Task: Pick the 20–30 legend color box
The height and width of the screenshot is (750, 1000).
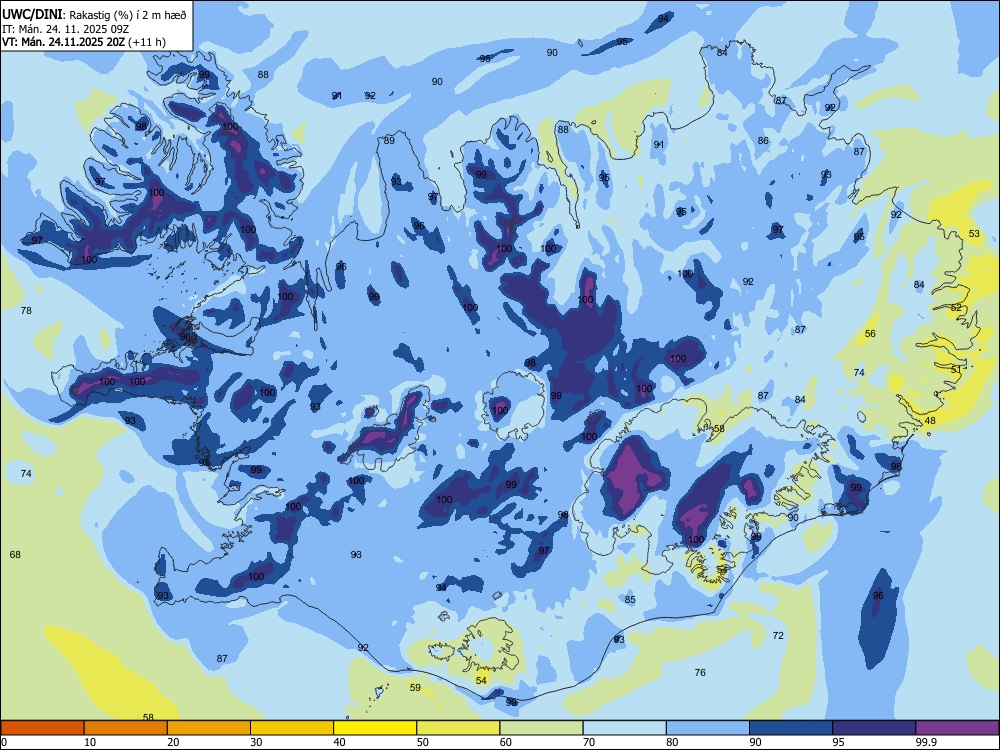Action: click(209, 728)
